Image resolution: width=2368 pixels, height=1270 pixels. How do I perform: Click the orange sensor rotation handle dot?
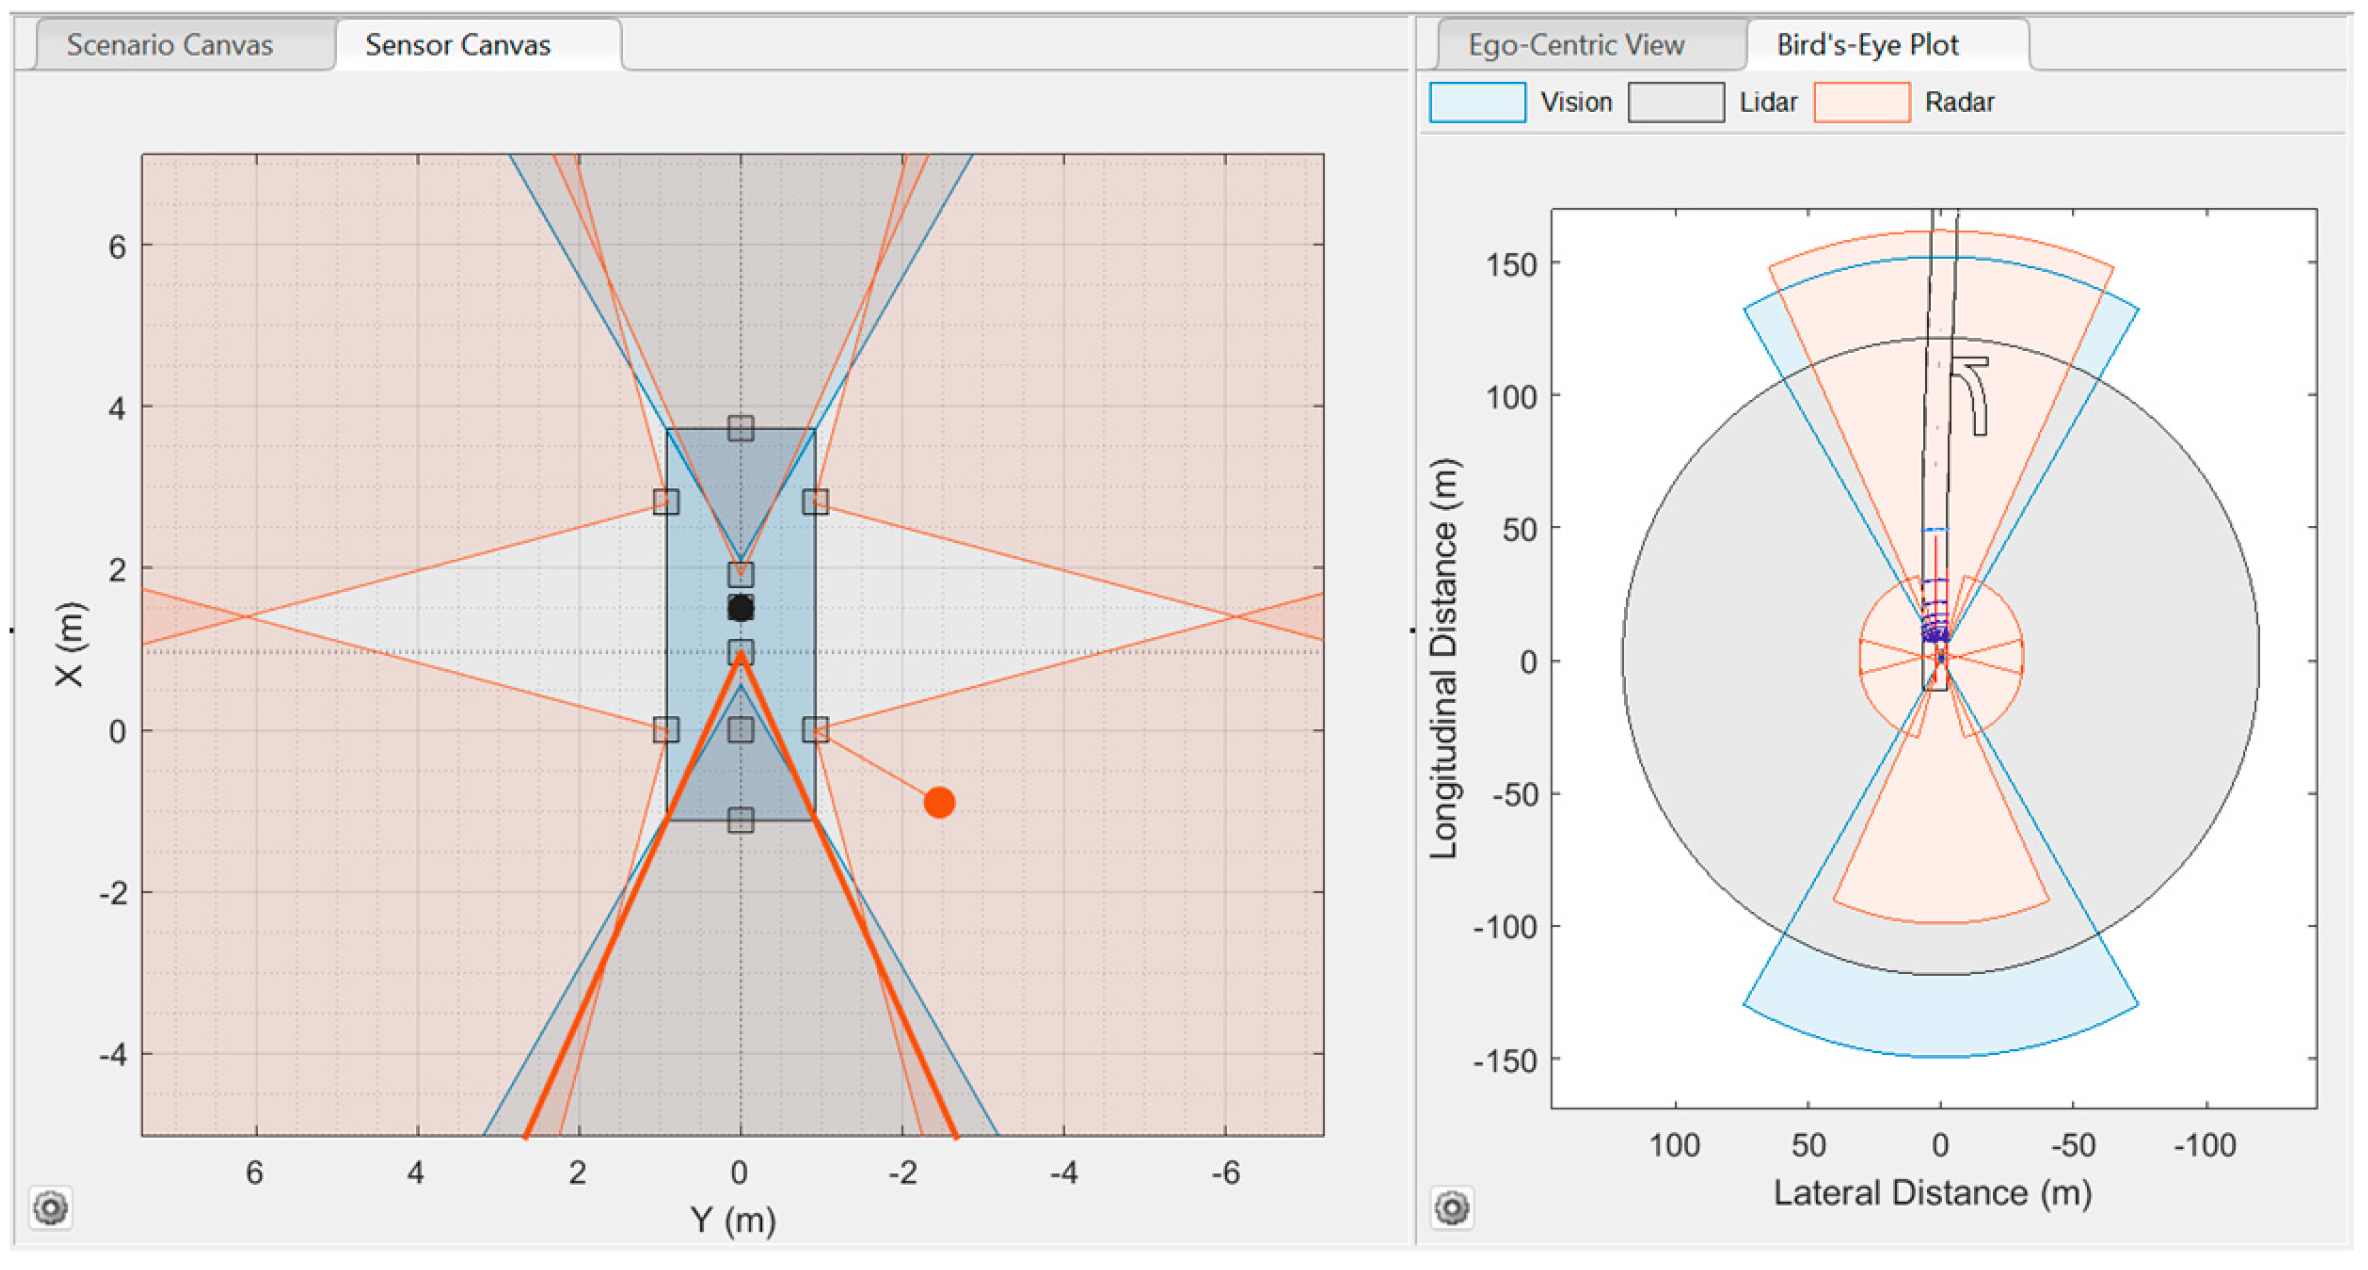coord(938,802)
